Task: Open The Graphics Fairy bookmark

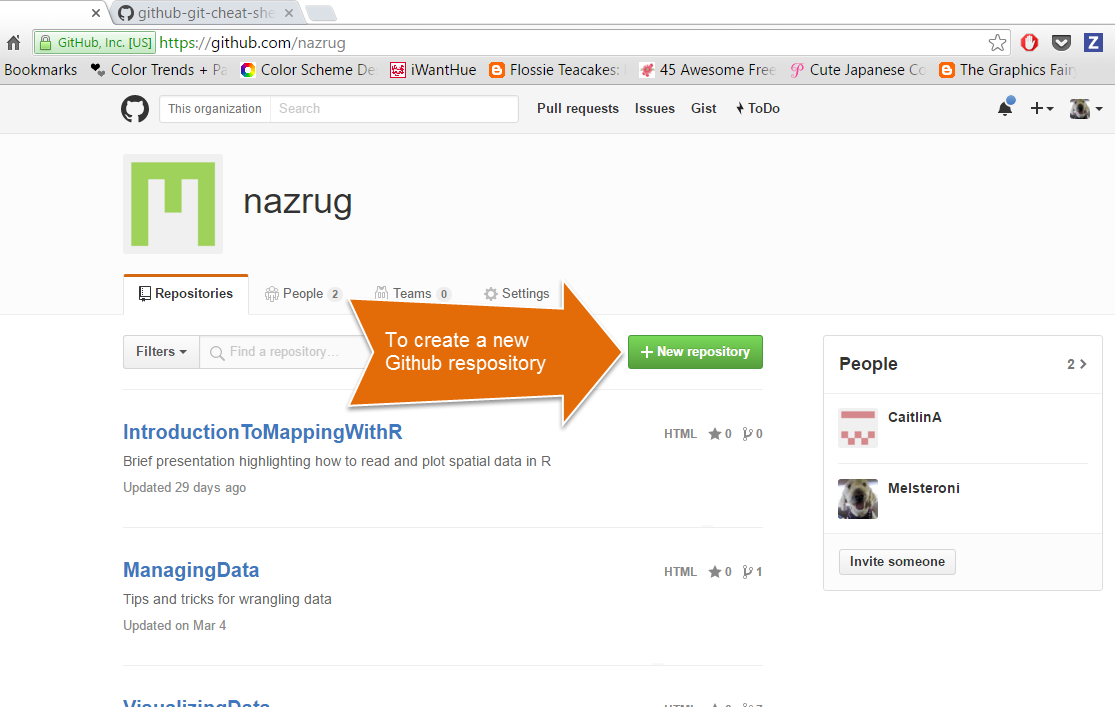Action: pos(1008,70)
